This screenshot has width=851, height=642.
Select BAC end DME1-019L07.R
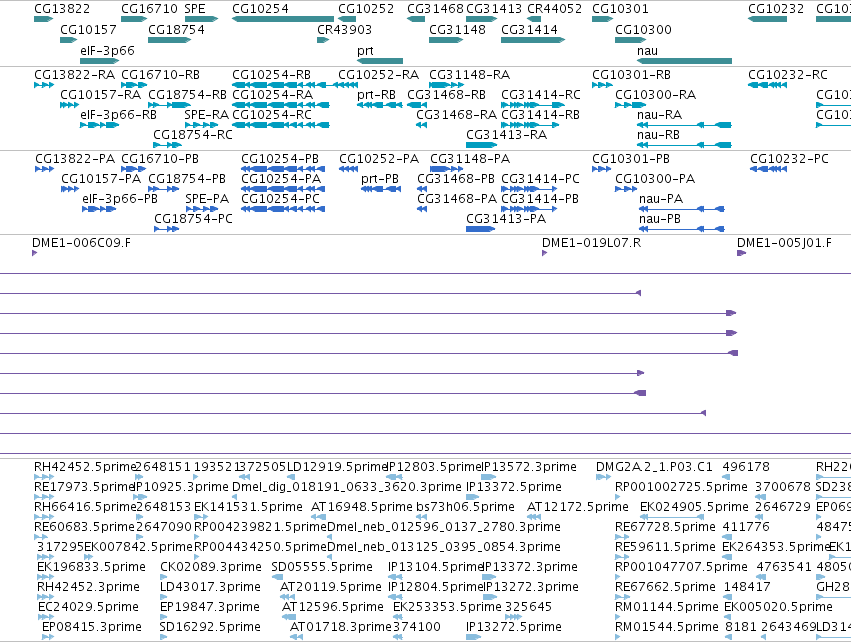(x=592, y=243)
